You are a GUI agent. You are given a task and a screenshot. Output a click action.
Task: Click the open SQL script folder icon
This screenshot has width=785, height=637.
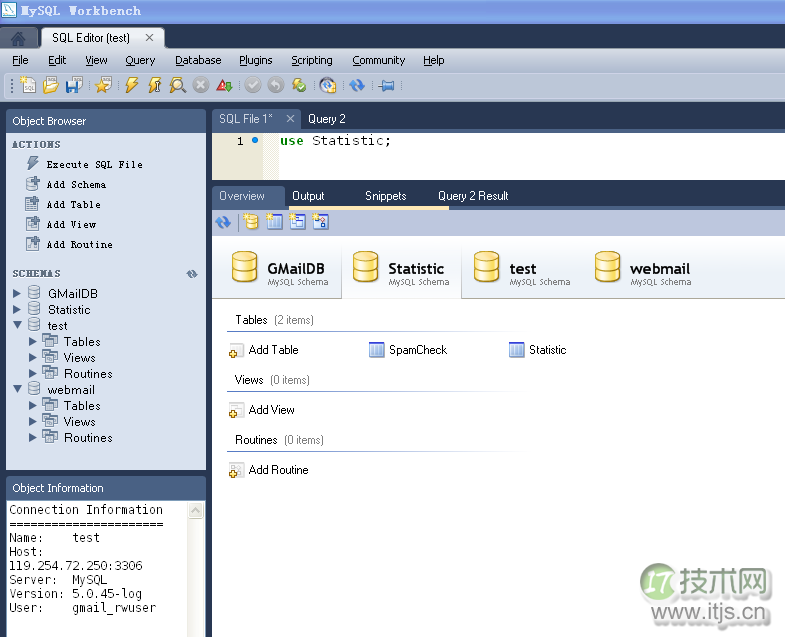49,86
